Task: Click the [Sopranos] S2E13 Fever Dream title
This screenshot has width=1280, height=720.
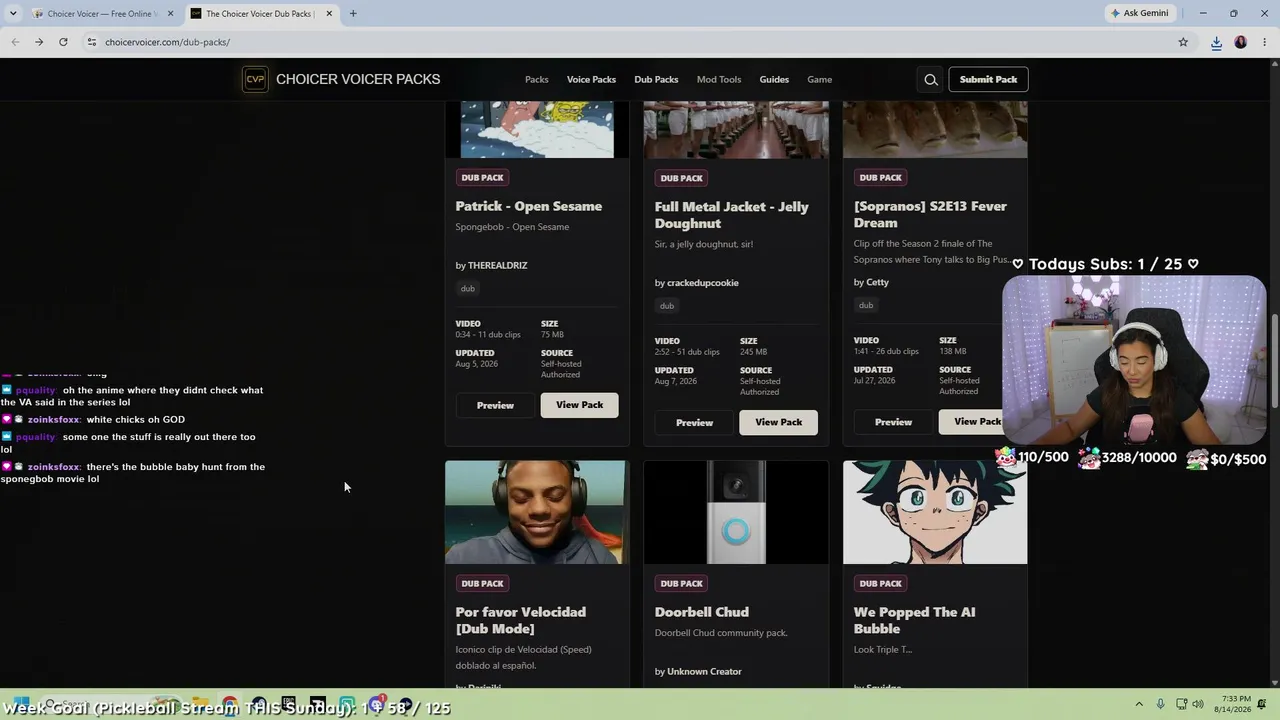Action: click(x=930, y=214)
